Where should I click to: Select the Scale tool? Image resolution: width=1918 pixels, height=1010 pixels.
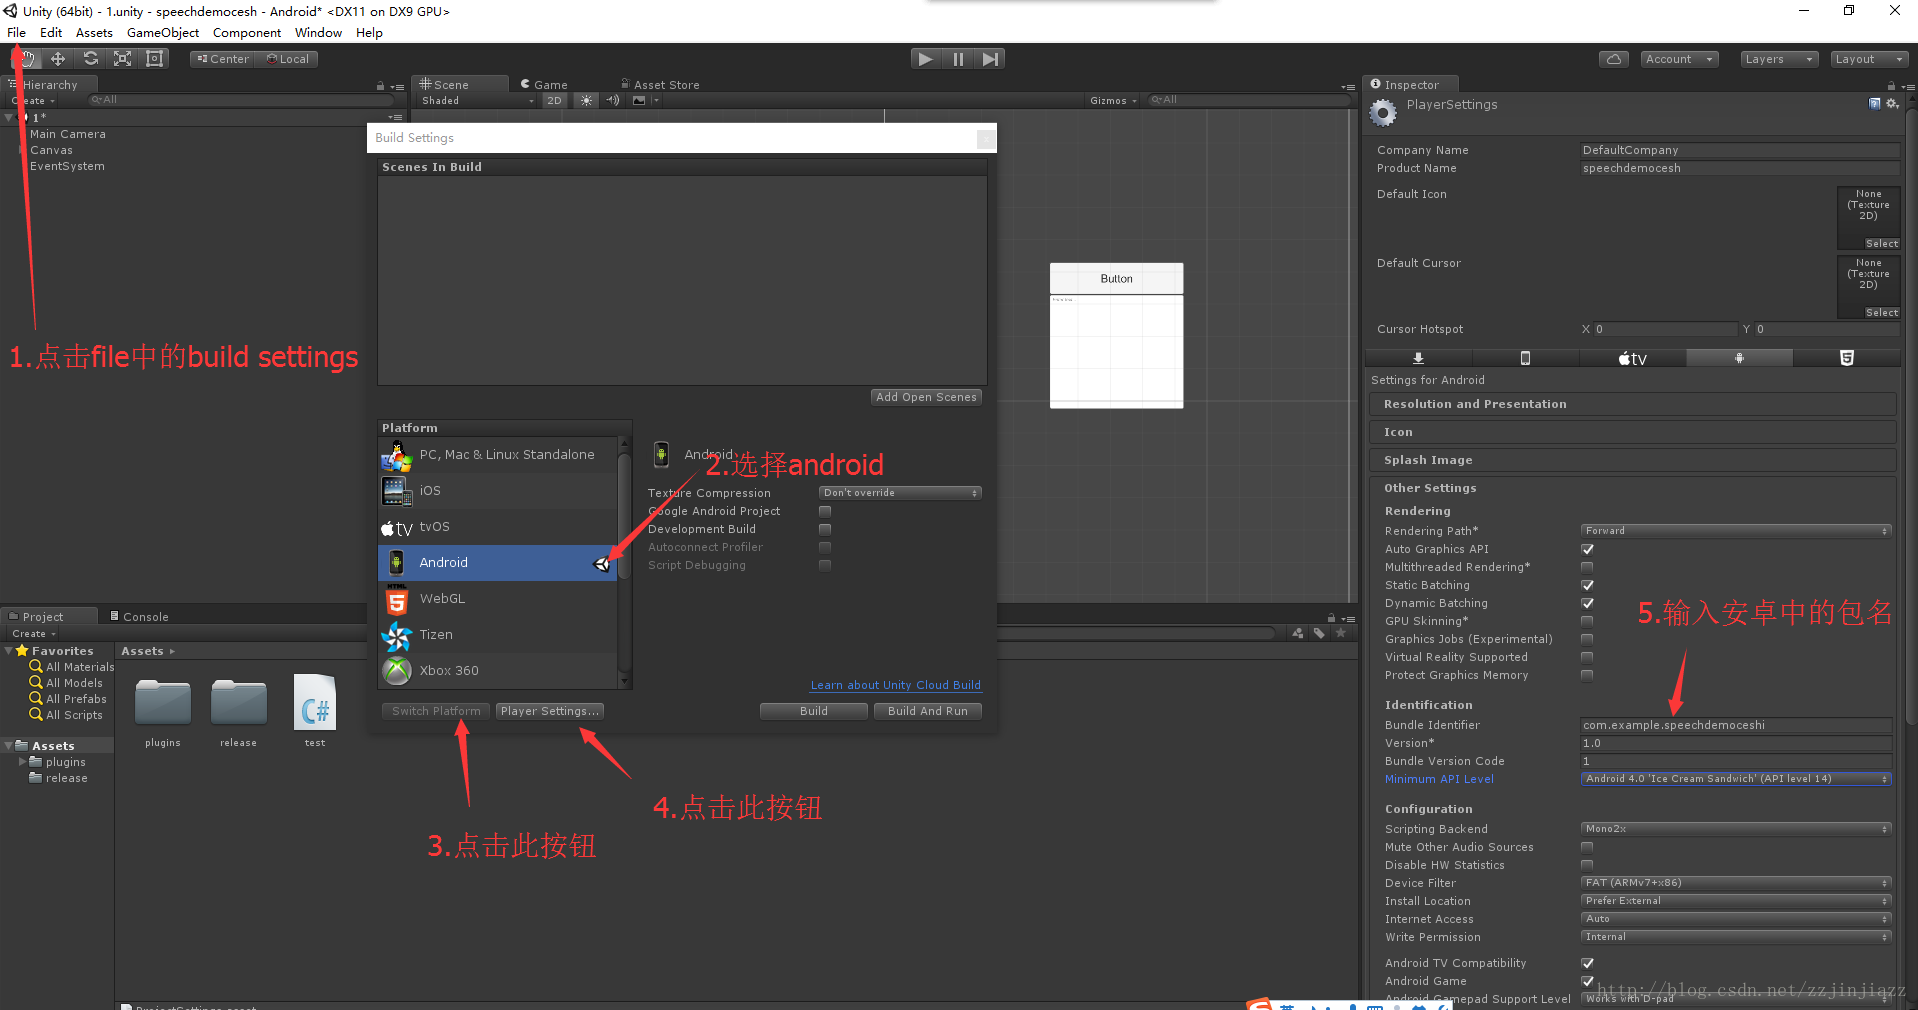click(x=122, y=59)
